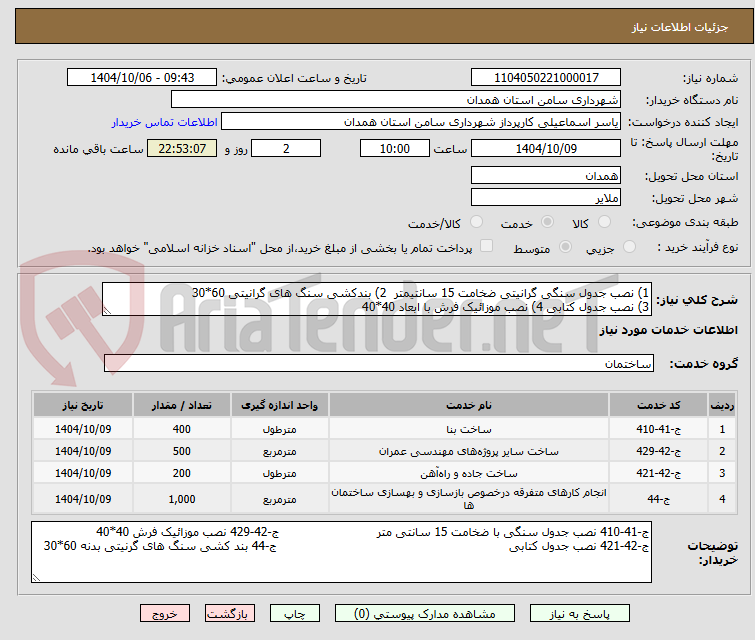Click the خروج exit button

(x=165, y=614)
